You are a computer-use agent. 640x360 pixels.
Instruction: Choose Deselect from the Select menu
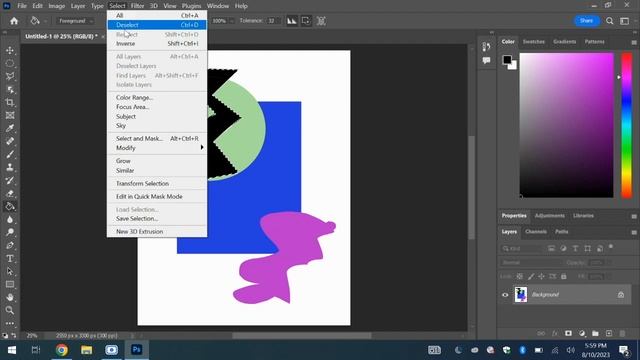[157, 25]
